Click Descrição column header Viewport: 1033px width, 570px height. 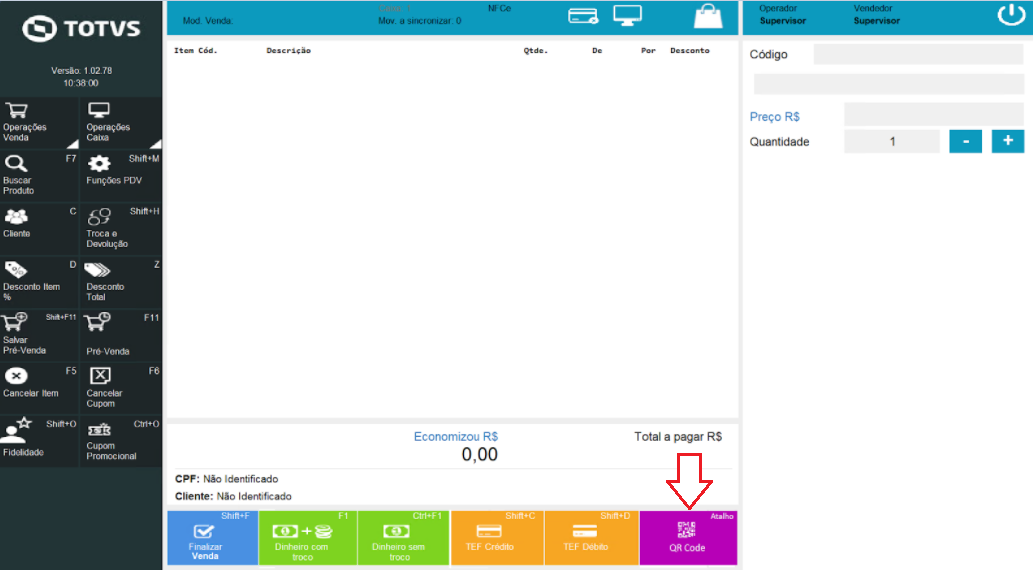click(x=289, y=50)
